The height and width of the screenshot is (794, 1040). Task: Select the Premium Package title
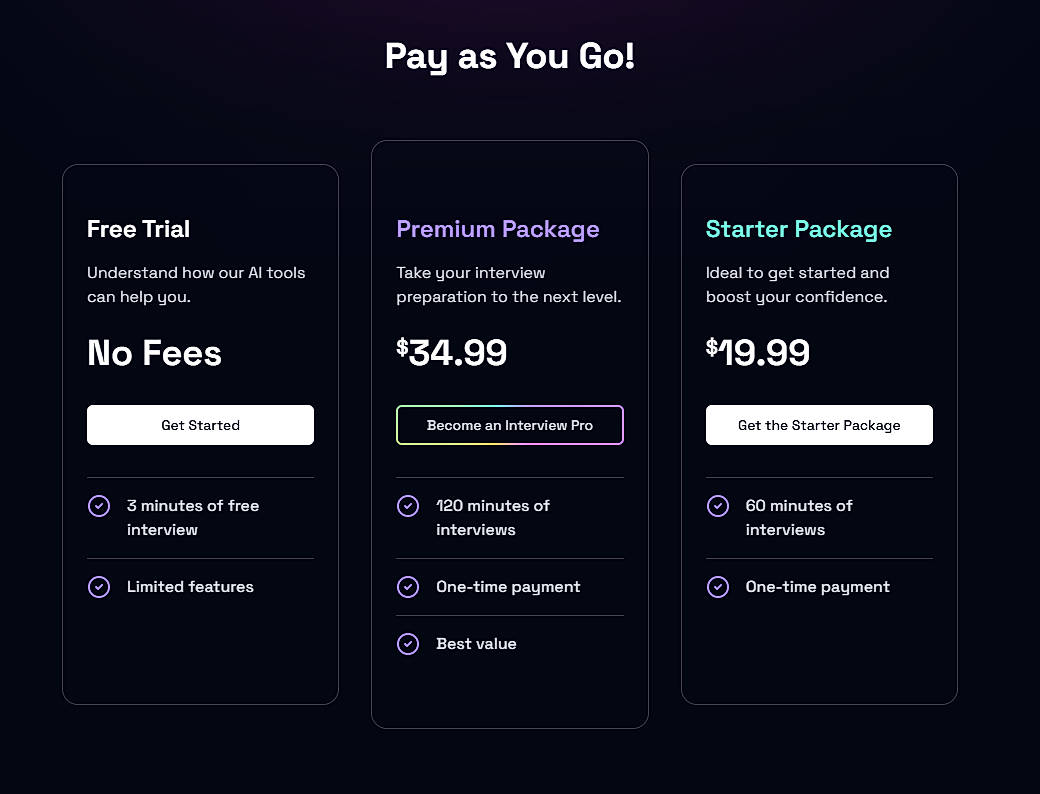(498, 229)
